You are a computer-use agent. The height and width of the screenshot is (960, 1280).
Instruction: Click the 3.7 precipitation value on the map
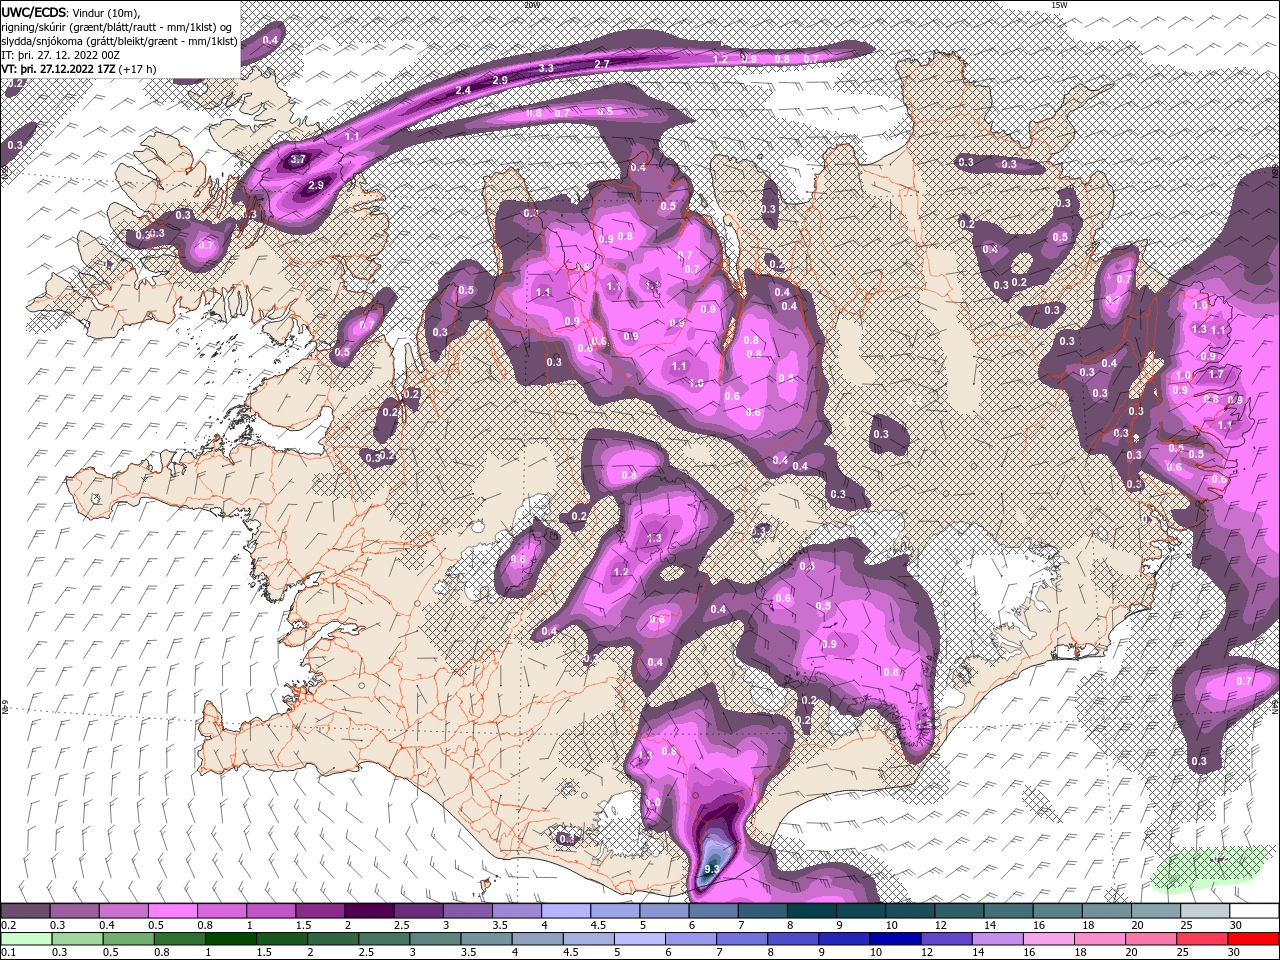click(298, 159)
